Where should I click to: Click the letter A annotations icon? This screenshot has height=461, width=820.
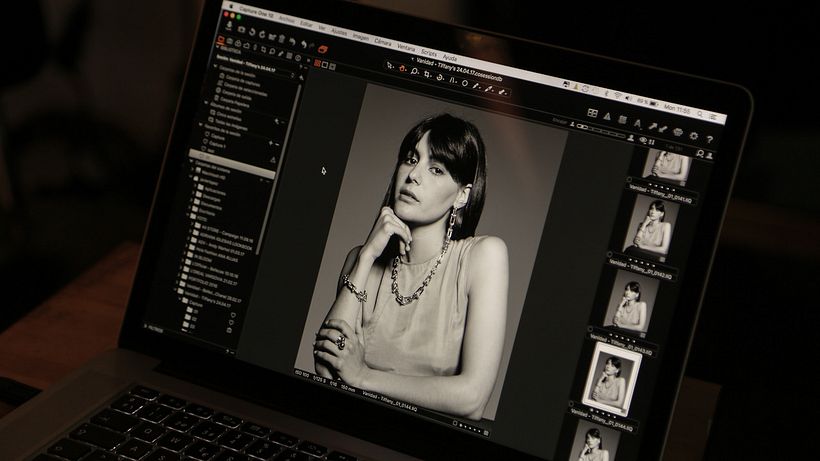(x=637, y=123)
